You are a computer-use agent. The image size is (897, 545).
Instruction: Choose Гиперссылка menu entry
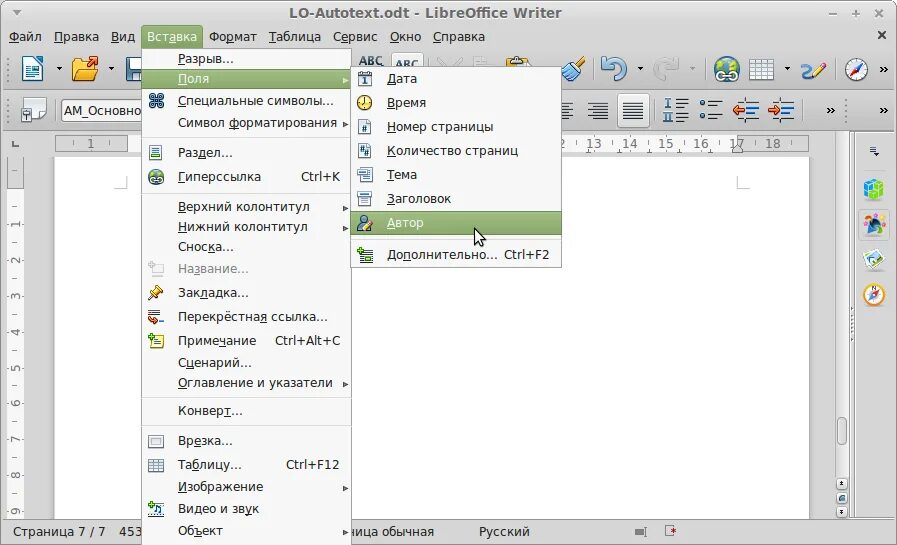click(247, 177)
